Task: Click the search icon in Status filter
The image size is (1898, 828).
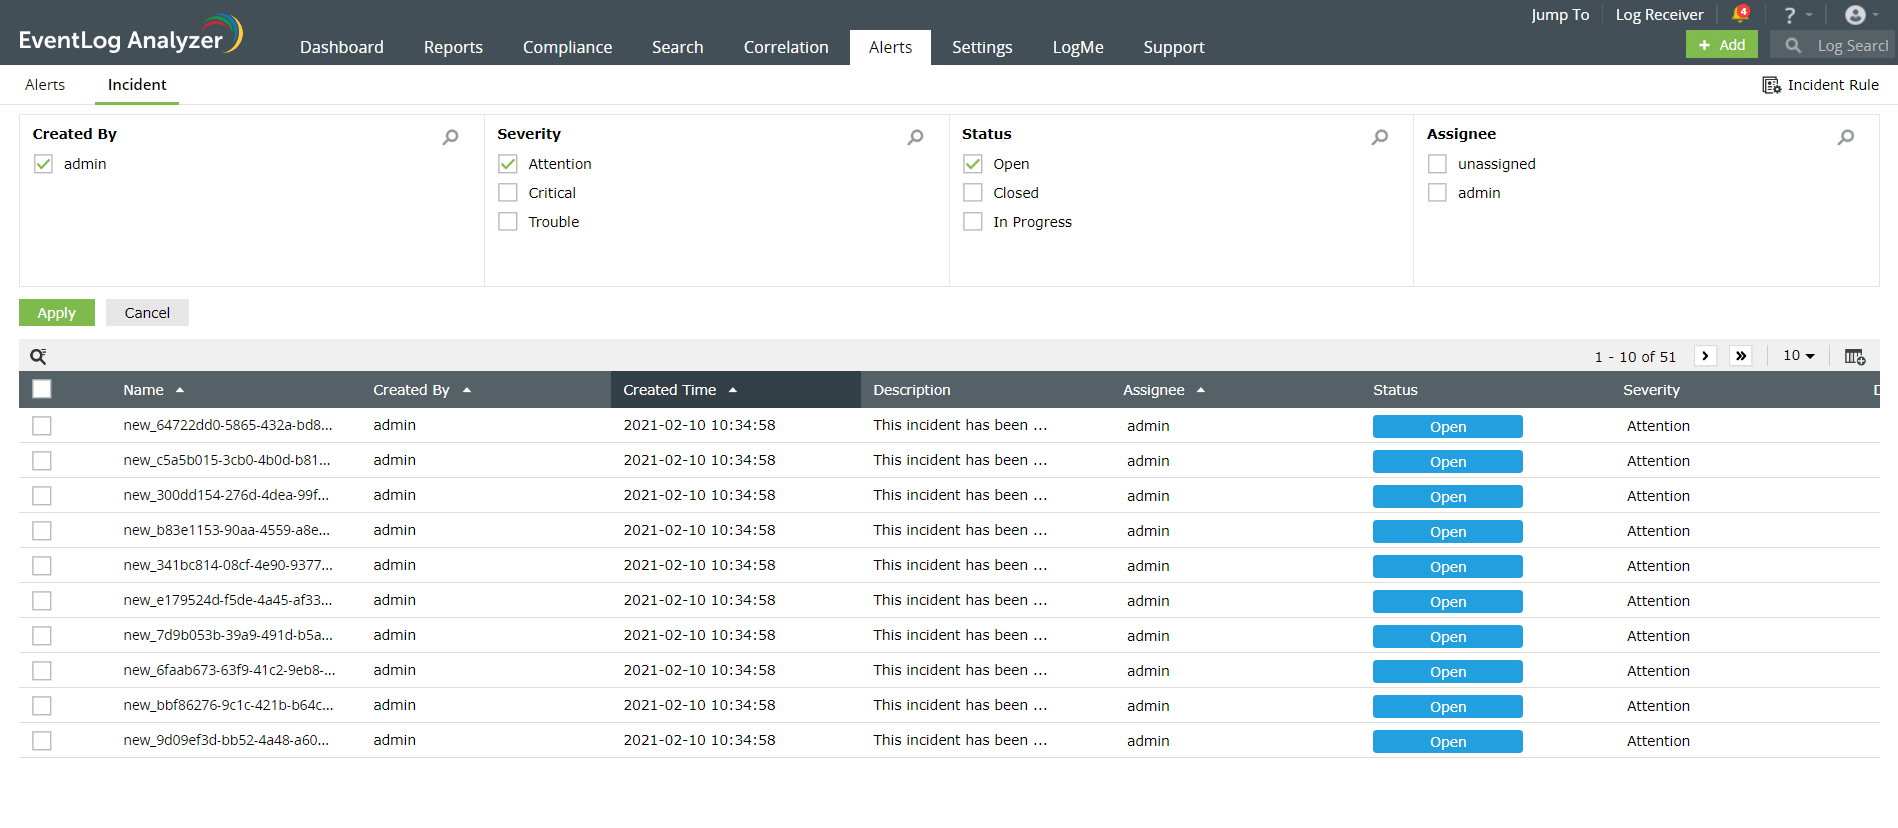Action: 1380,137
